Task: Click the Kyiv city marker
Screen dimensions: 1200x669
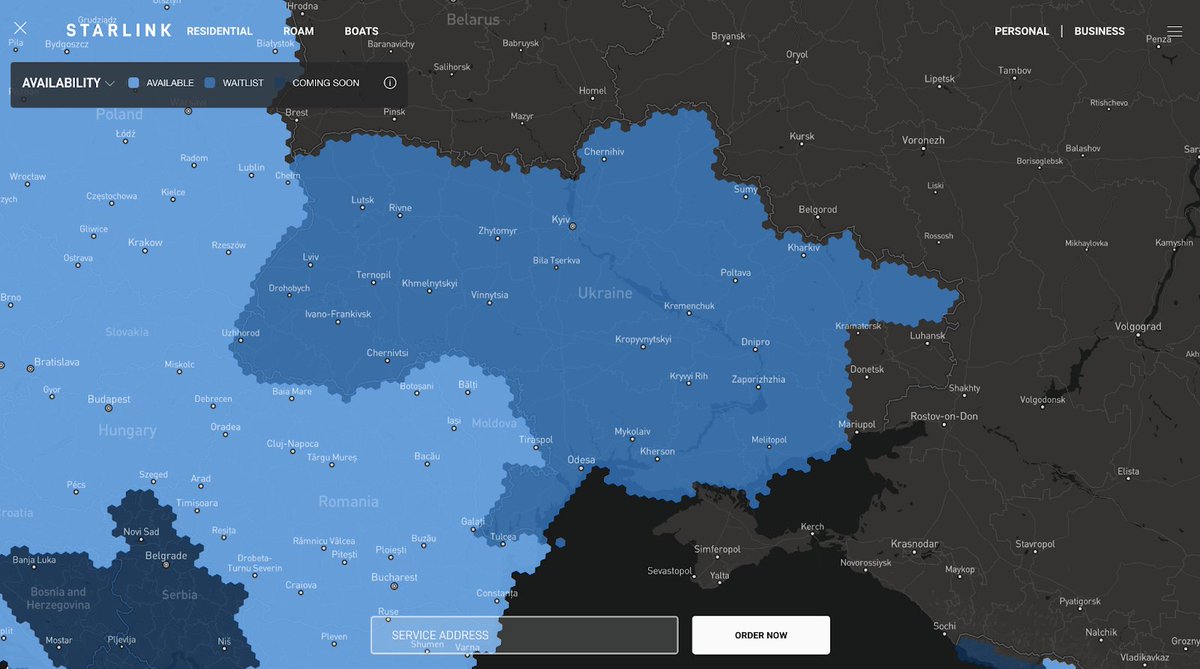Action: (573, 227)
